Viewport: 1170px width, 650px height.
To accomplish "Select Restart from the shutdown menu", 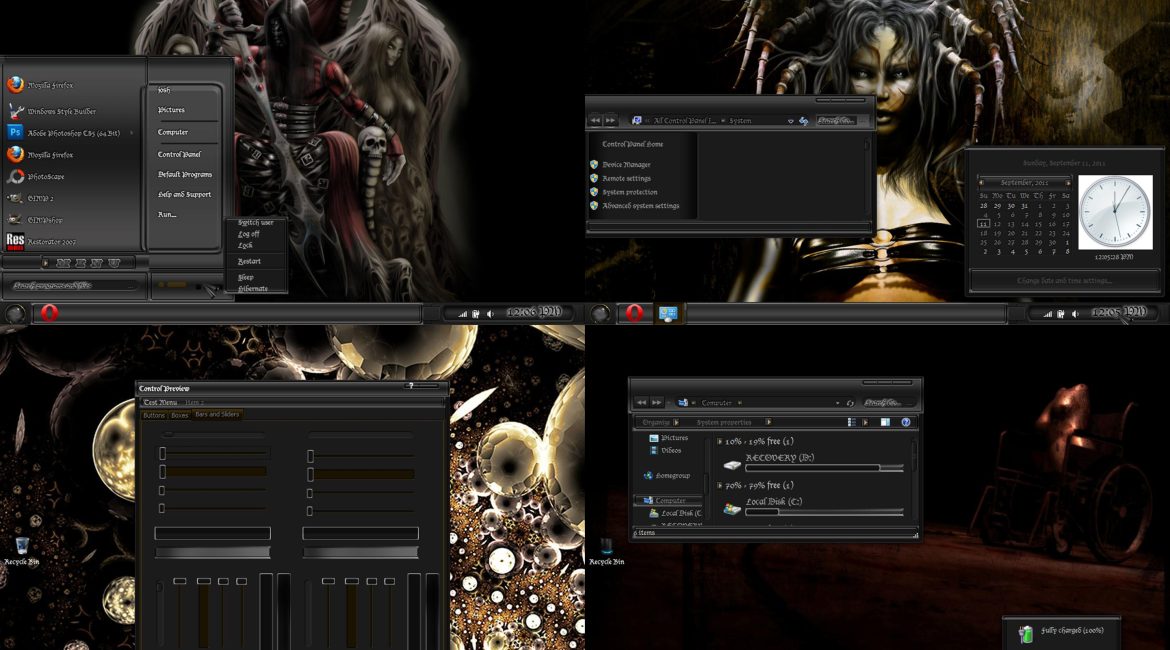I will (x=249, y=261).
